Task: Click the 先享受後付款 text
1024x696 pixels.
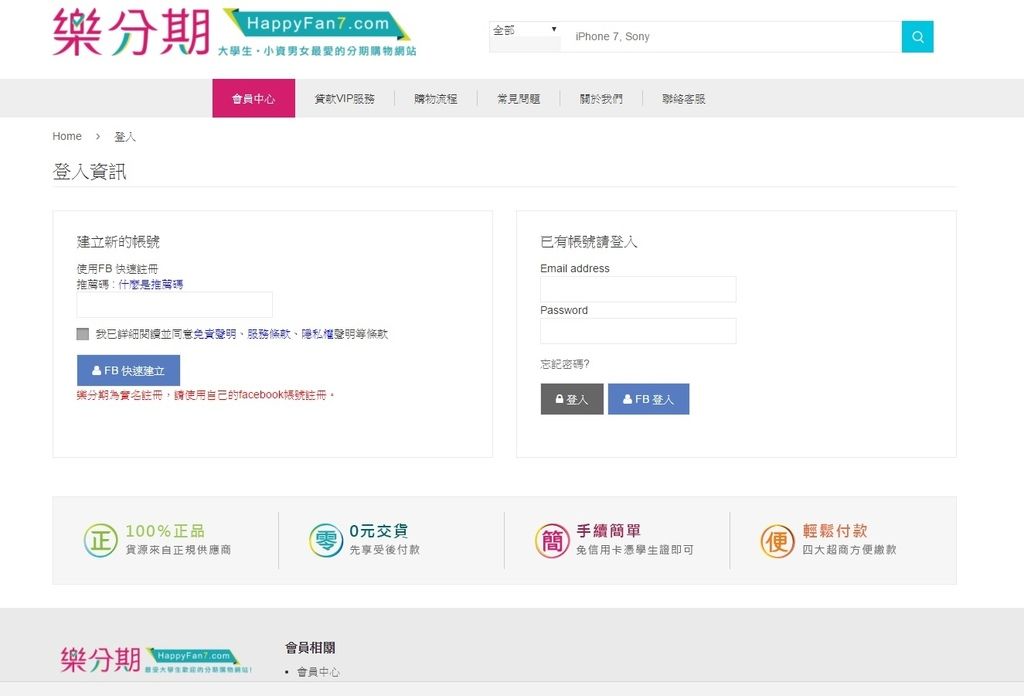Action: tap(385, 550)
